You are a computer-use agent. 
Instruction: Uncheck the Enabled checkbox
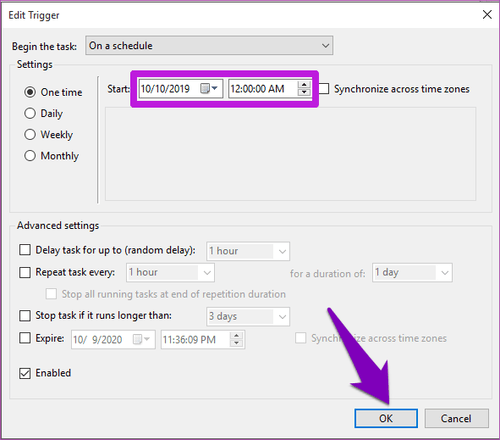point(25,373)
